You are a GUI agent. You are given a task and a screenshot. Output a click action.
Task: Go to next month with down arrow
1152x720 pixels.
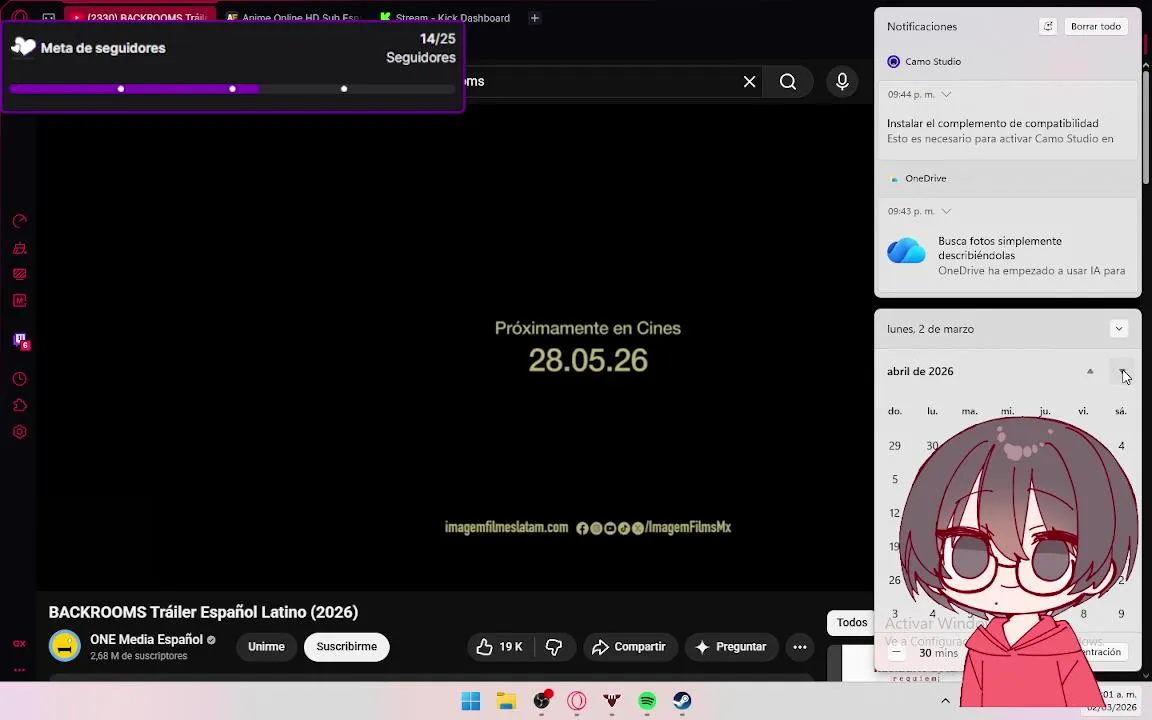click(1123, 372)
